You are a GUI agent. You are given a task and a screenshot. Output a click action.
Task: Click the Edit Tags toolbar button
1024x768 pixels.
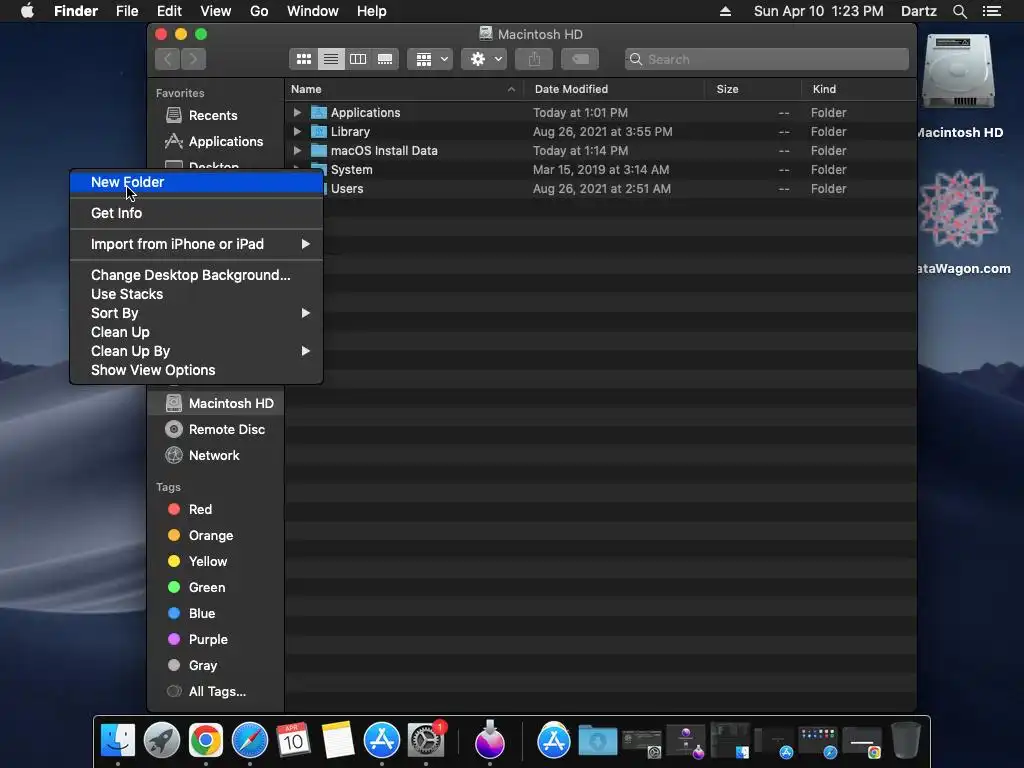click(x=580, y=59)
